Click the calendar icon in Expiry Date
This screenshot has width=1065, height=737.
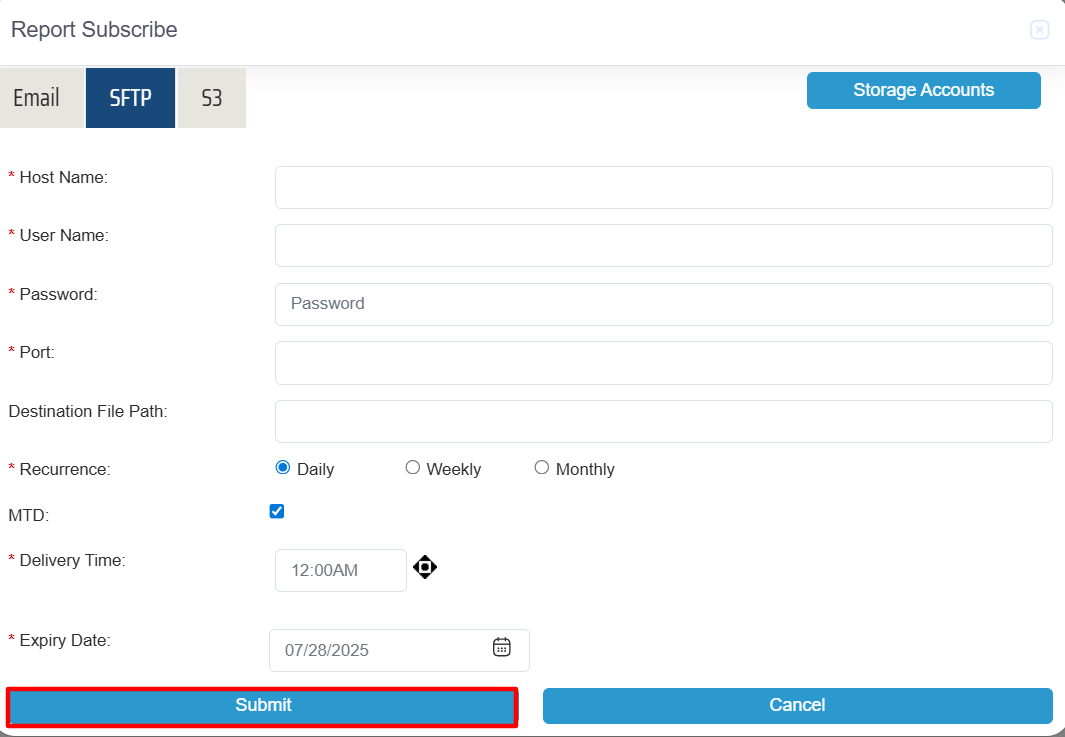click(x=502, y=648)
